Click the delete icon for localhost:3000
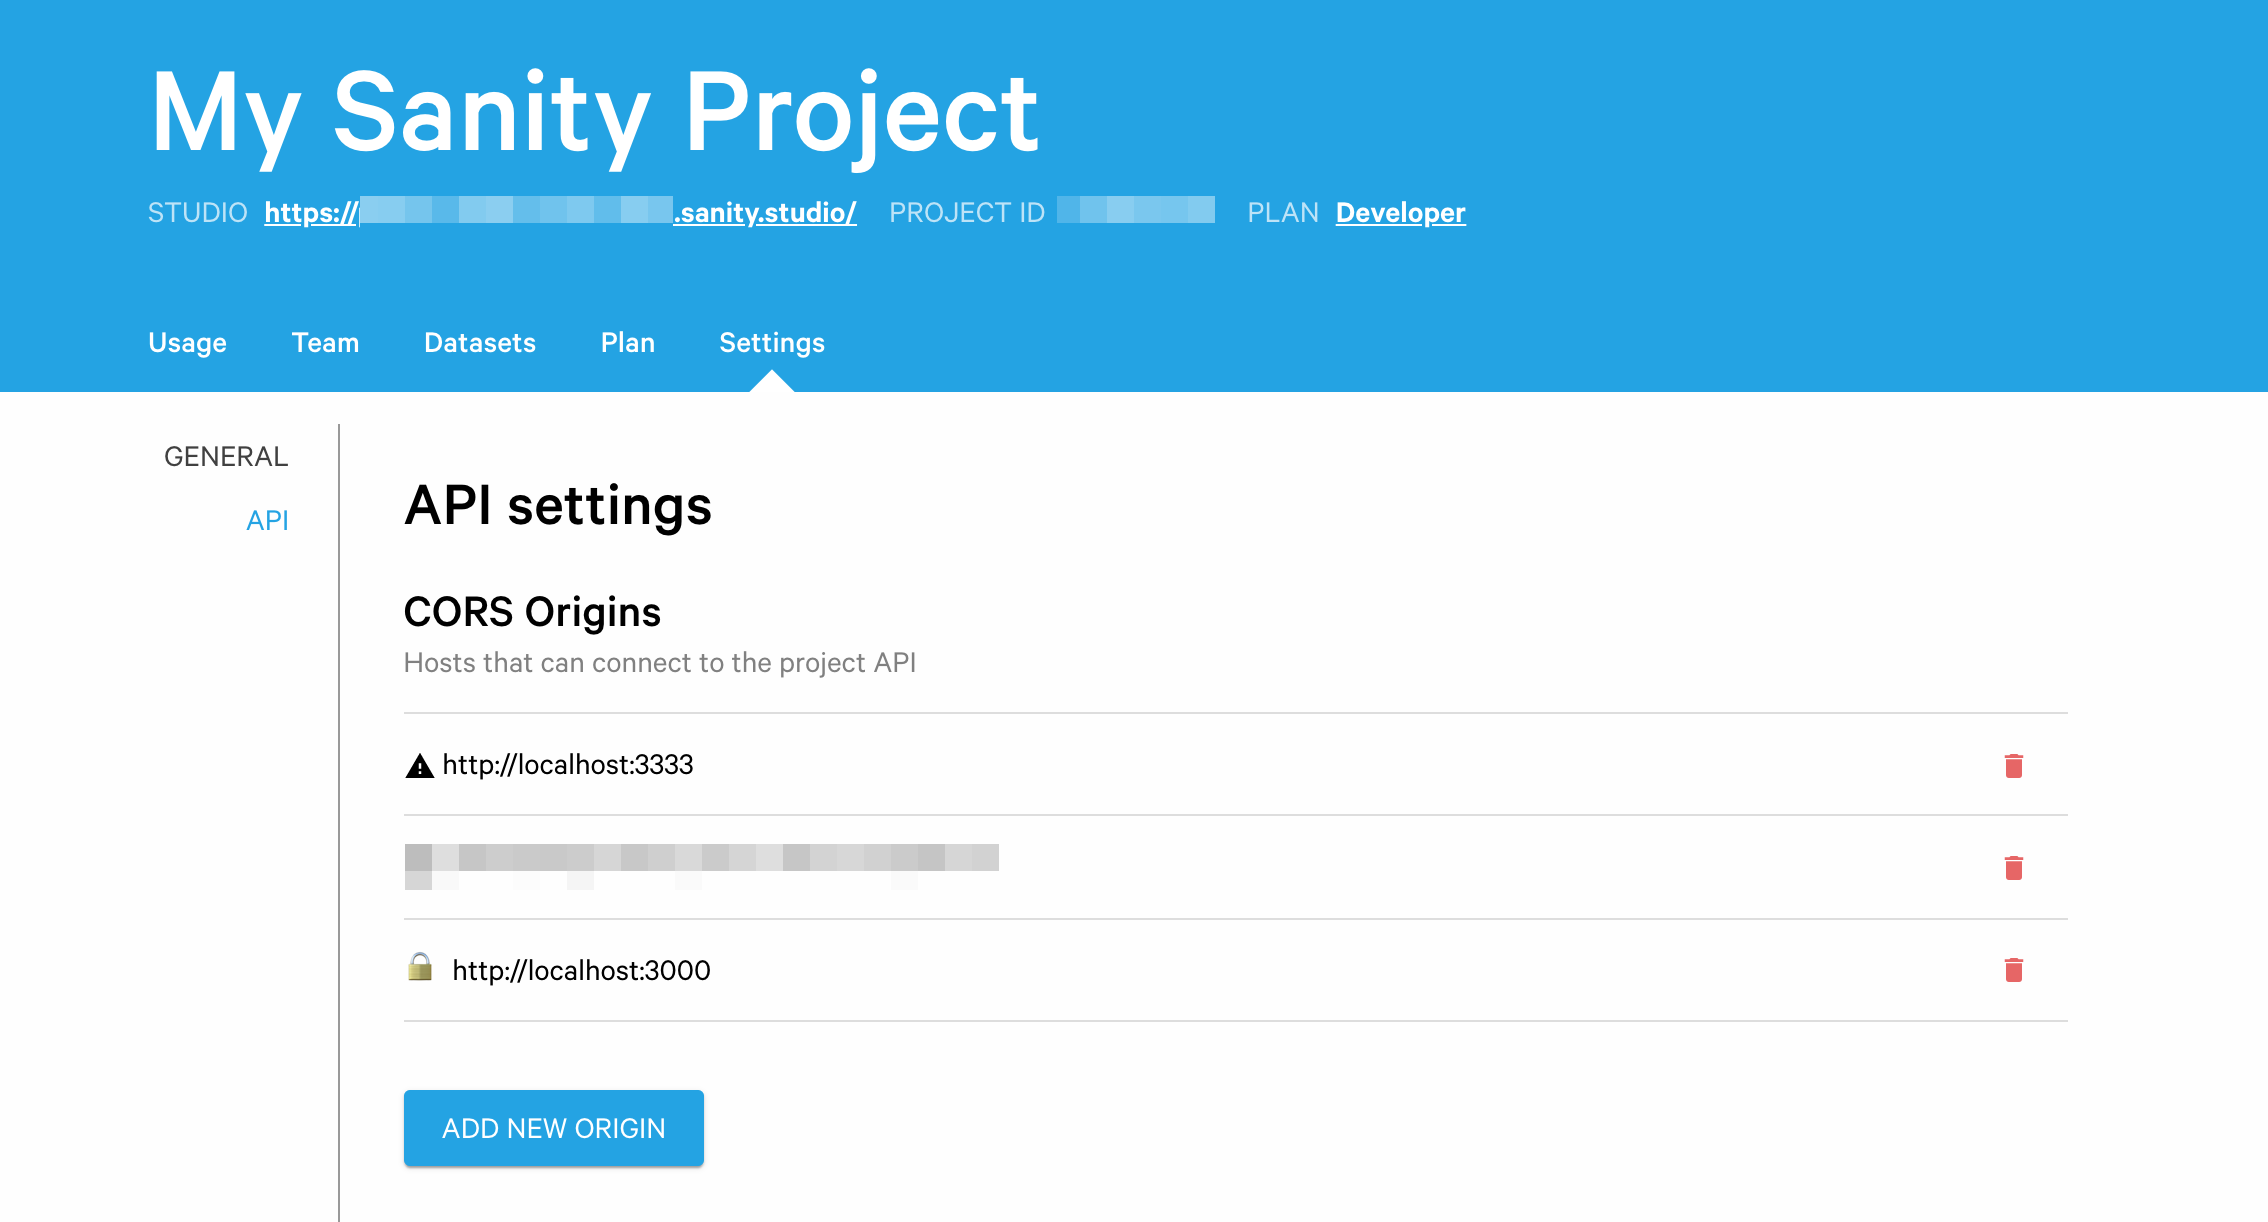 [x=2014, y=969]
